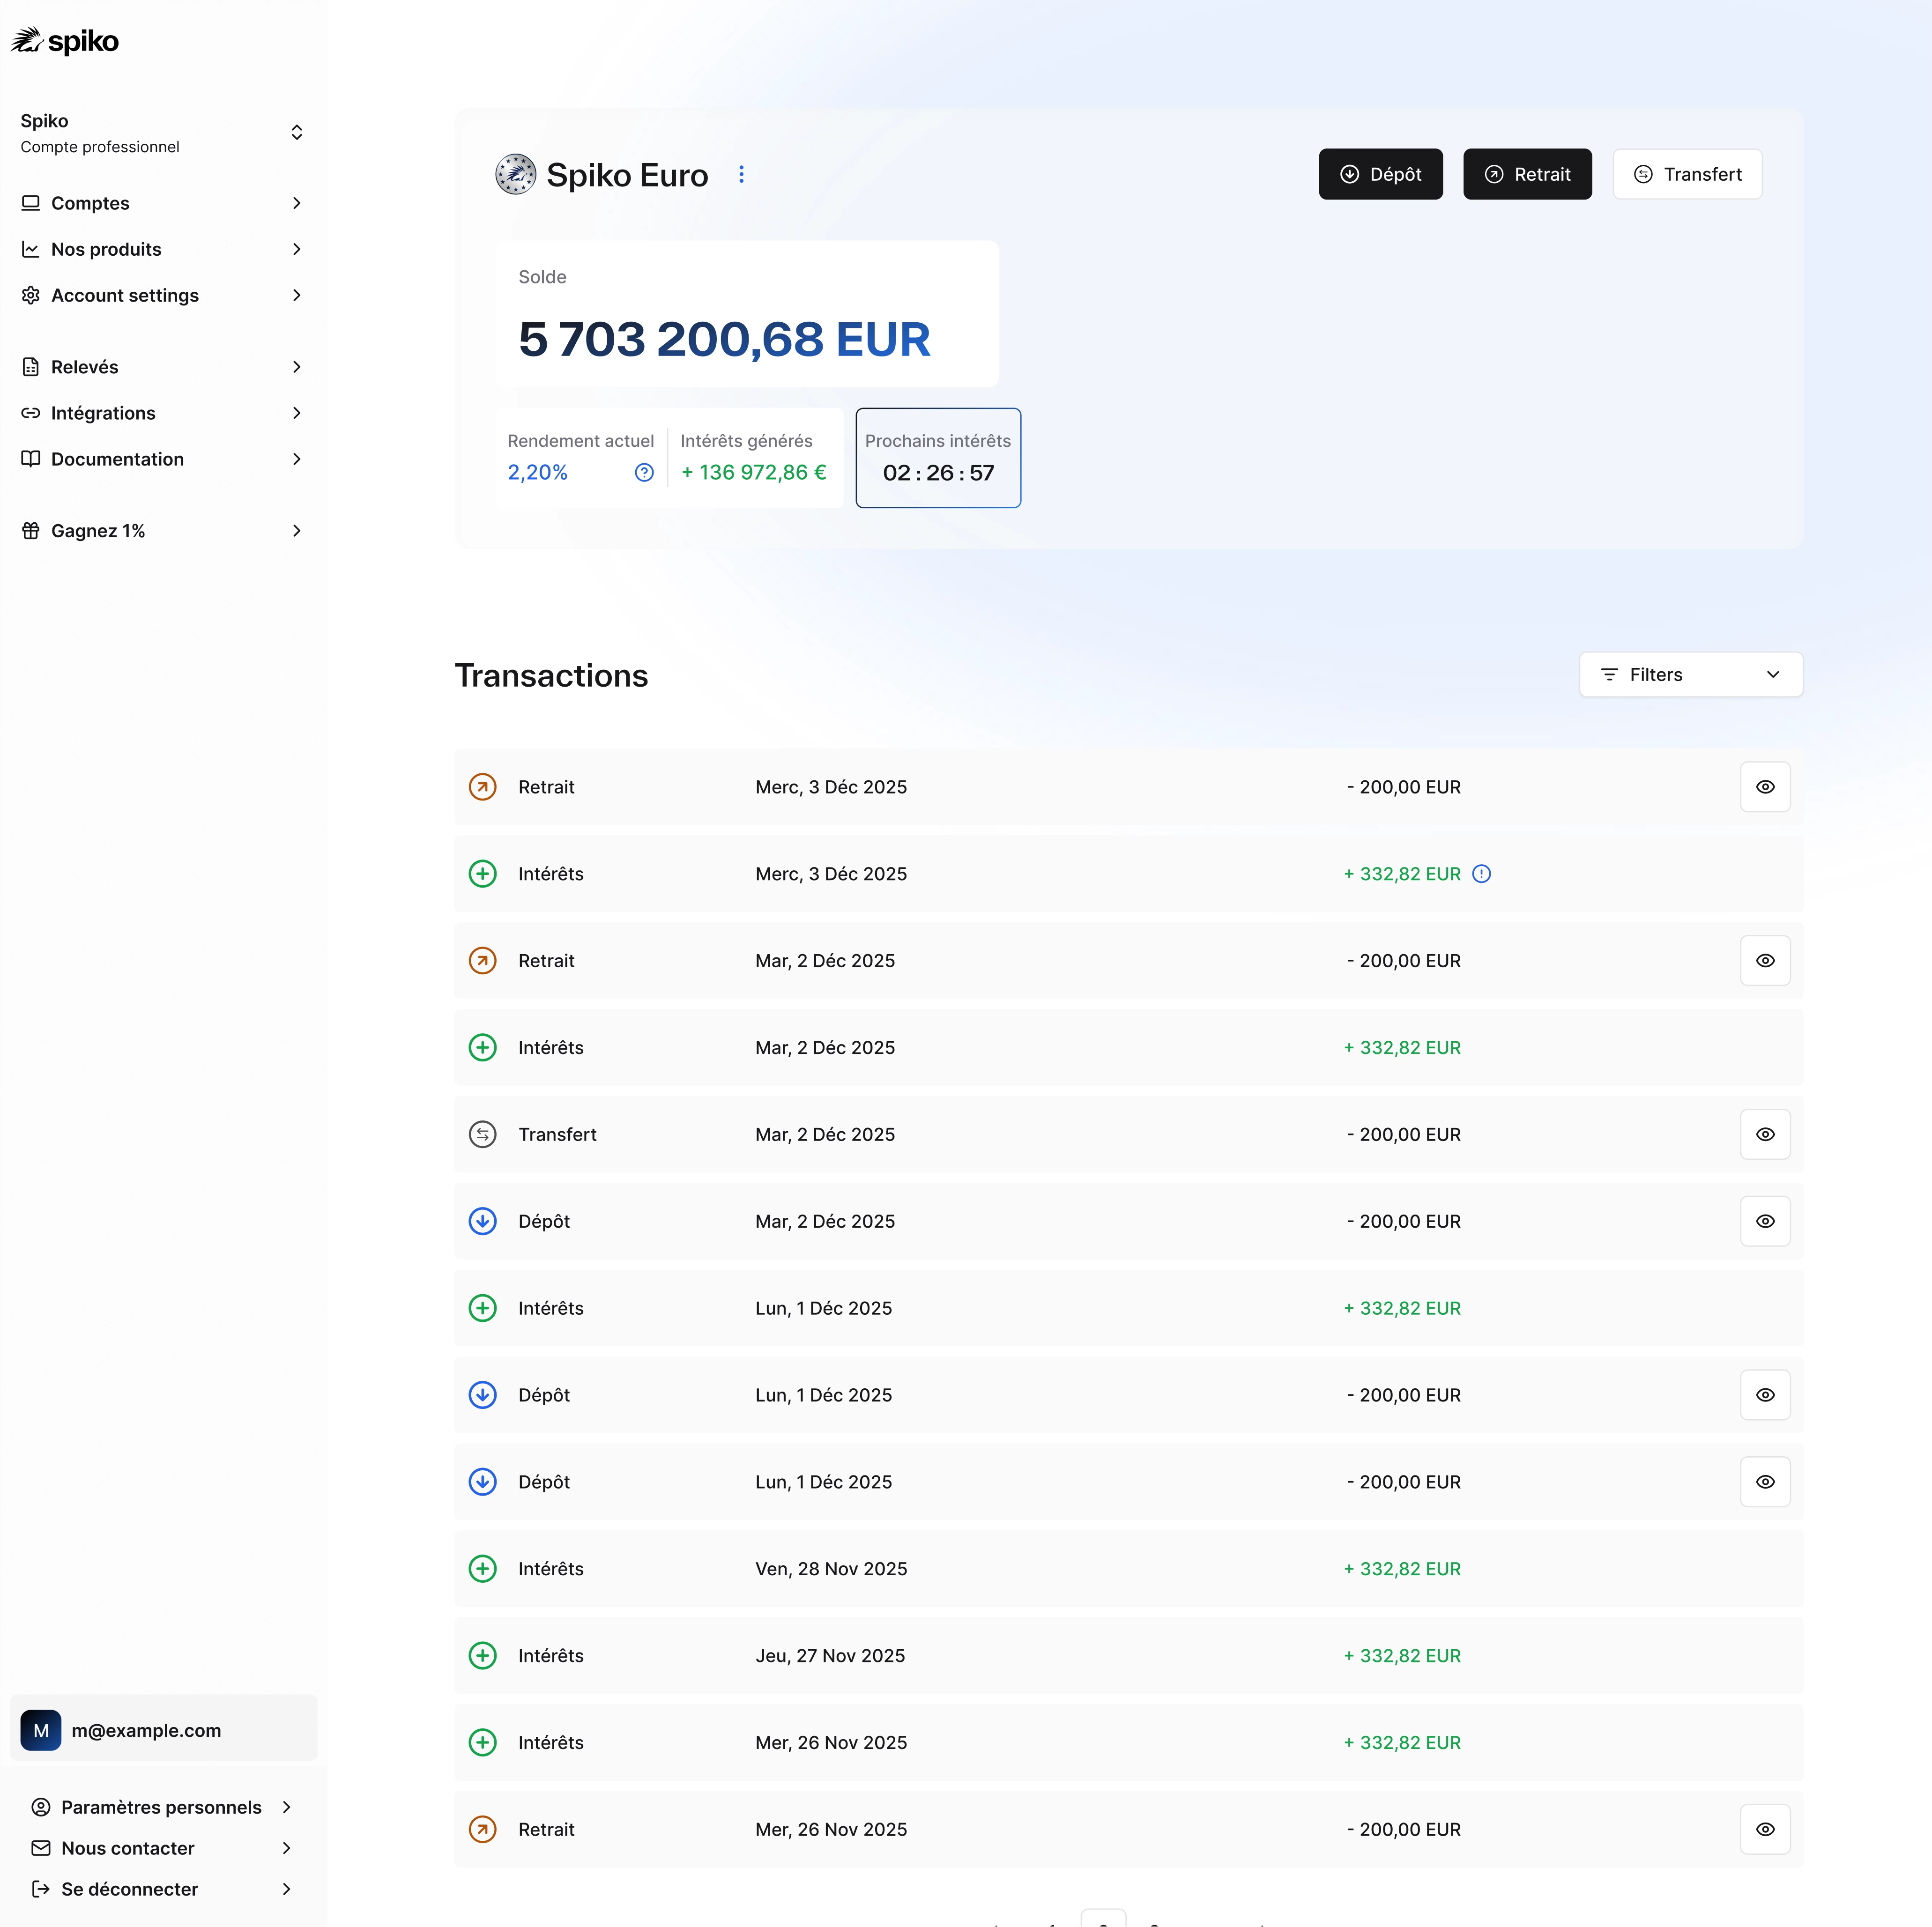Click the info icon on the Intérêts transaction
Screen dimensions: 1932x1927
tap(1481, 873)
